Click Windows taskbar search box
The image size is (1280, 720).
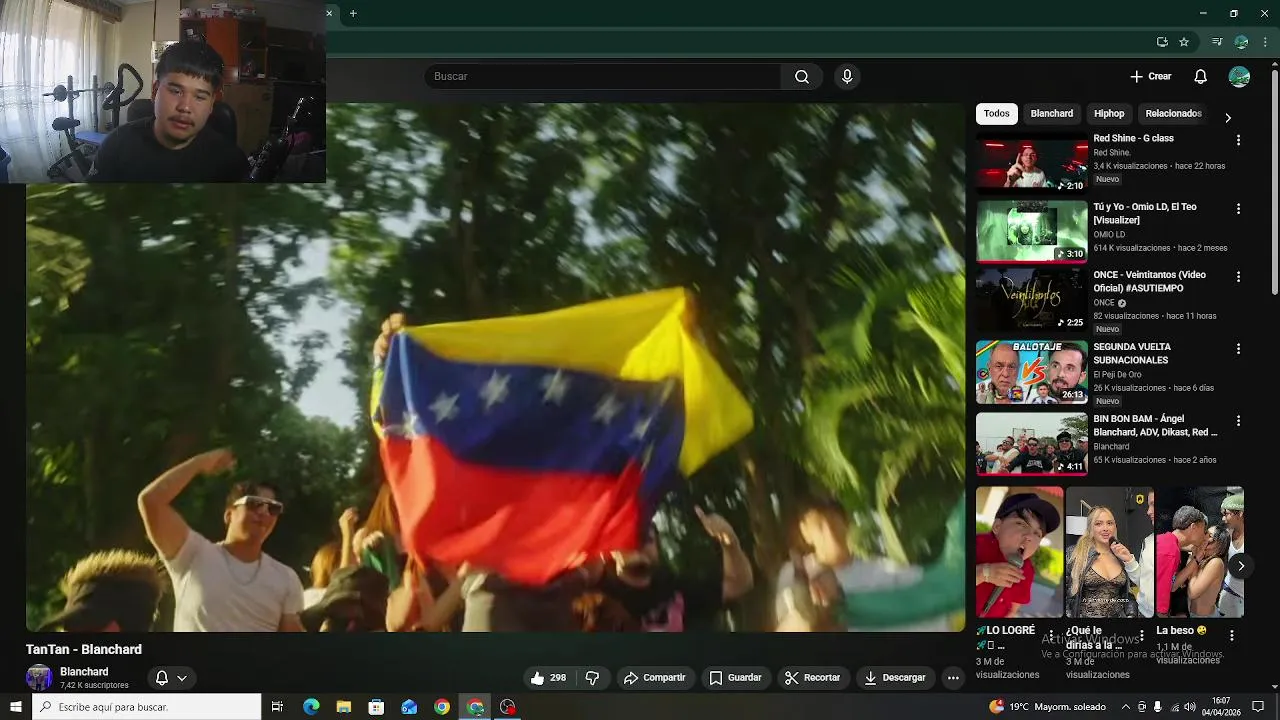click(x=146, y=707)
